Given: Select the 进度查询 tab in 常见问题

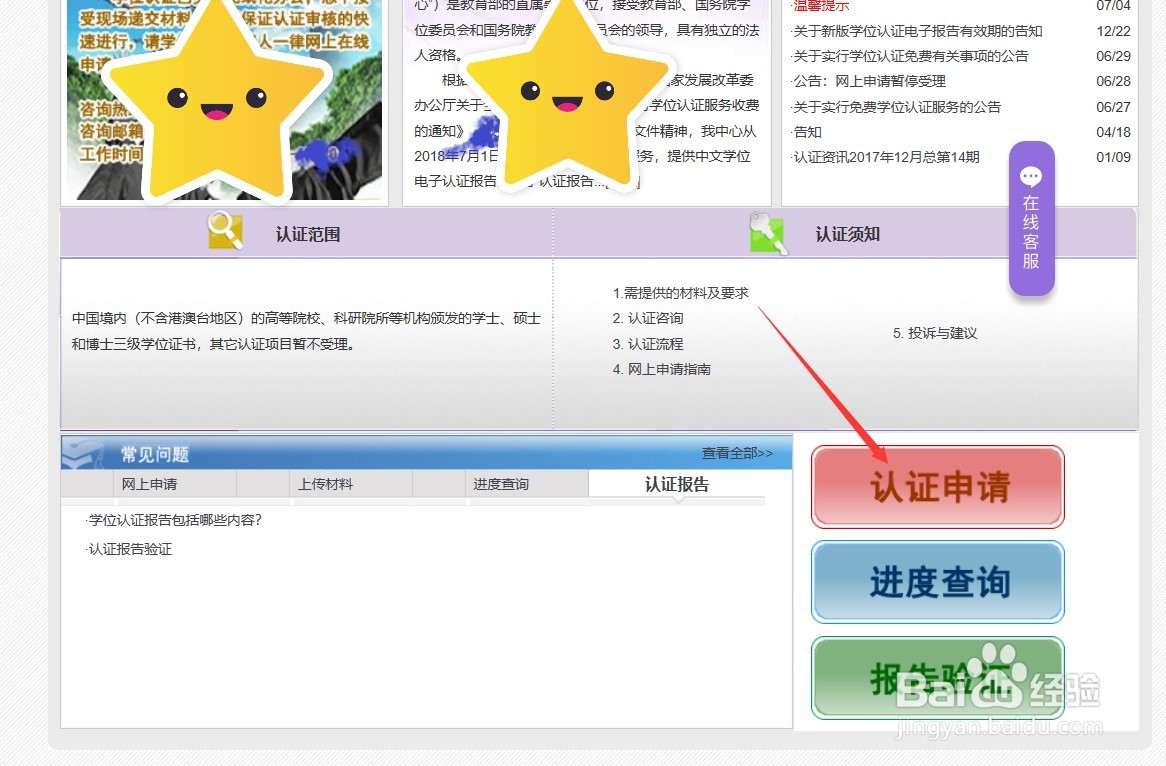Looking at the screenshot, I should [x=501, y=483].
